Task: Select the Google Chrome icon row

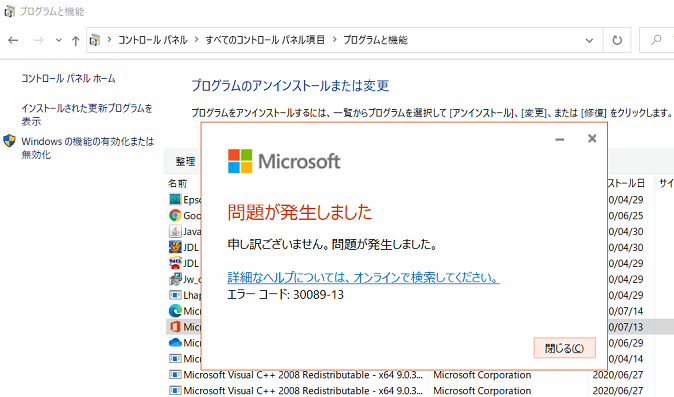Action: pyautogui.click(x=175, y=215)
